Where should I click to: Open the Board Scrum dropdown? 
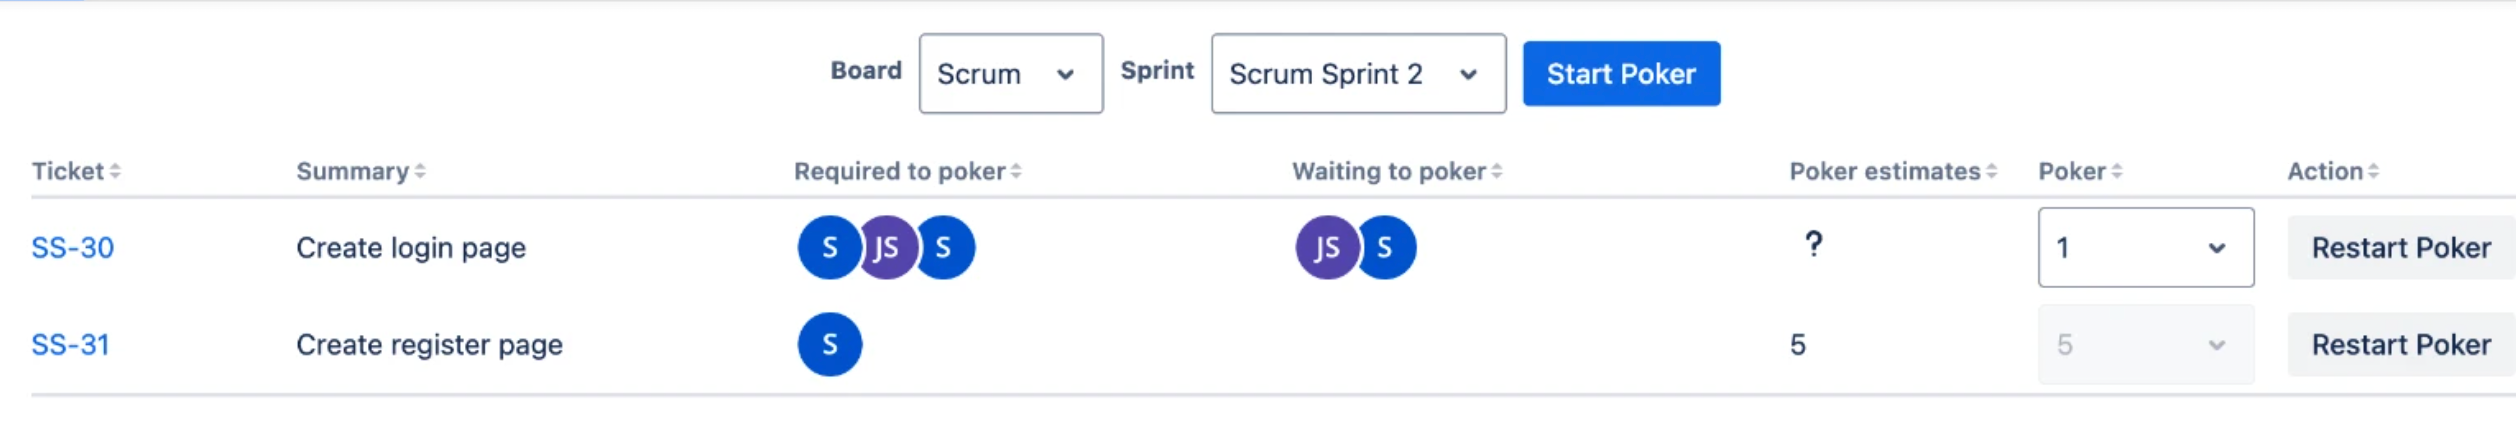(1011, 74)
